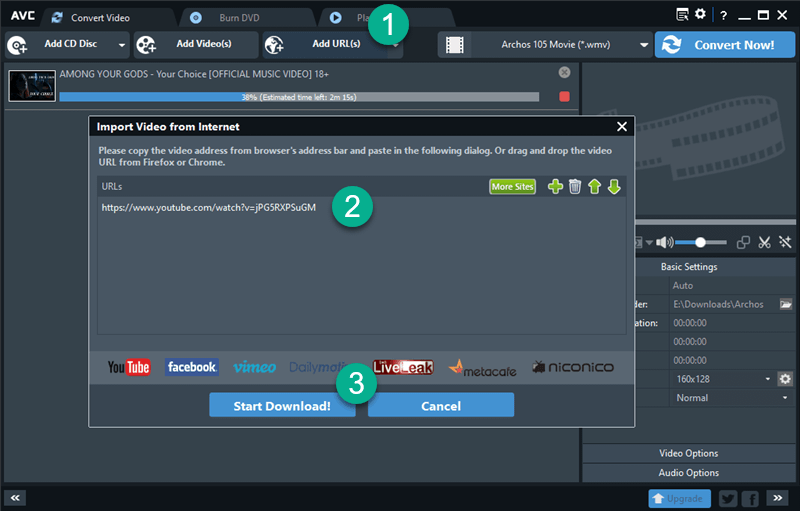Expand the Add CD Disc dropdown arrow
Image resolution: width=800 pixels, height=511 pixels.
coord(122,45)
